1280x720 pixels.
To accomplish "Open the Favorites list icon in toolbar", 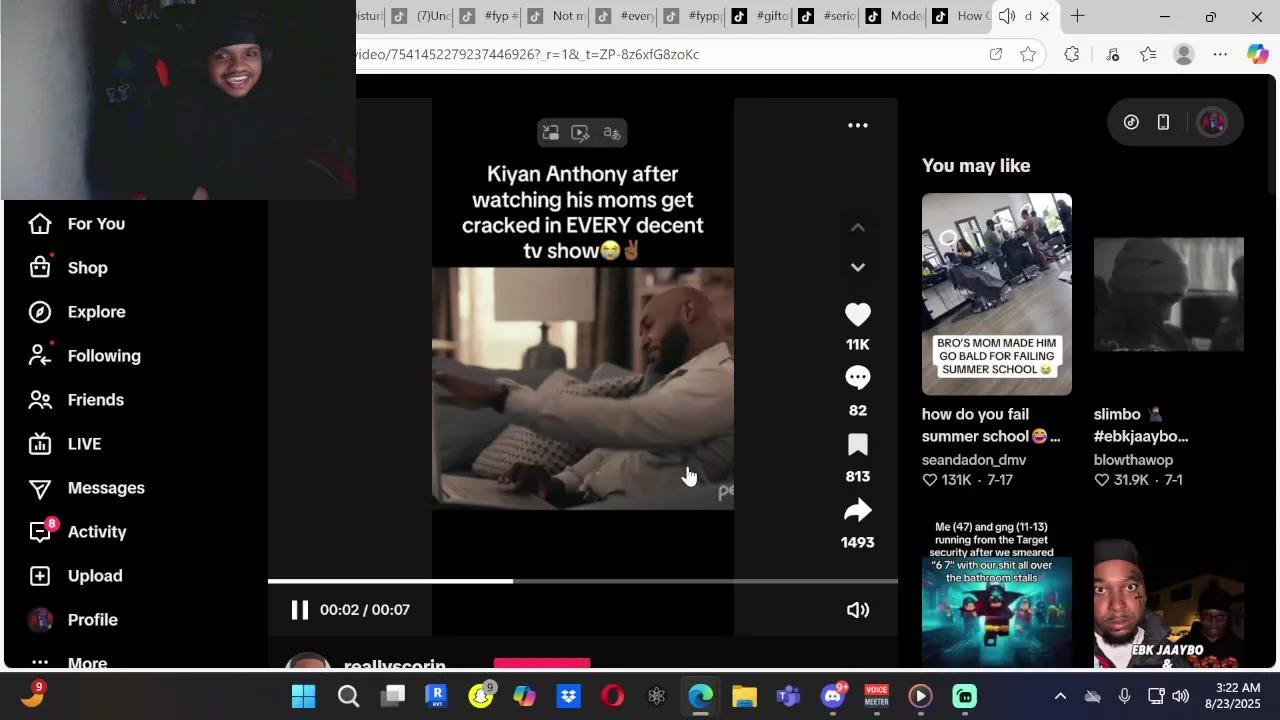I will click(1148, 54).
